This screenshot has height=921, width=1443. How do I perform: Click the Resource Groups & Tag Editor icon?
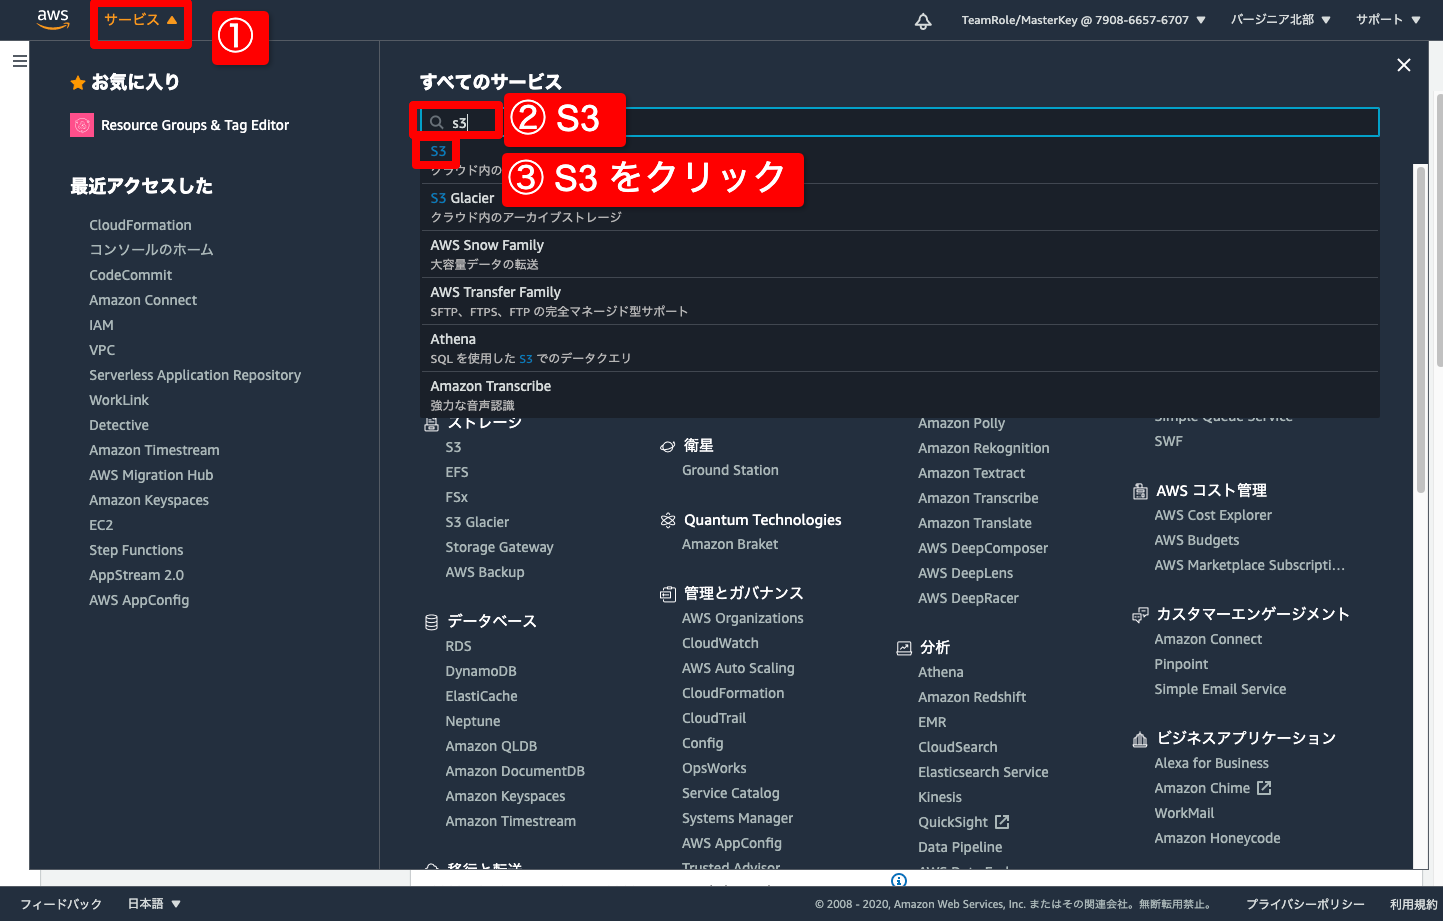[x=82, y=125]
